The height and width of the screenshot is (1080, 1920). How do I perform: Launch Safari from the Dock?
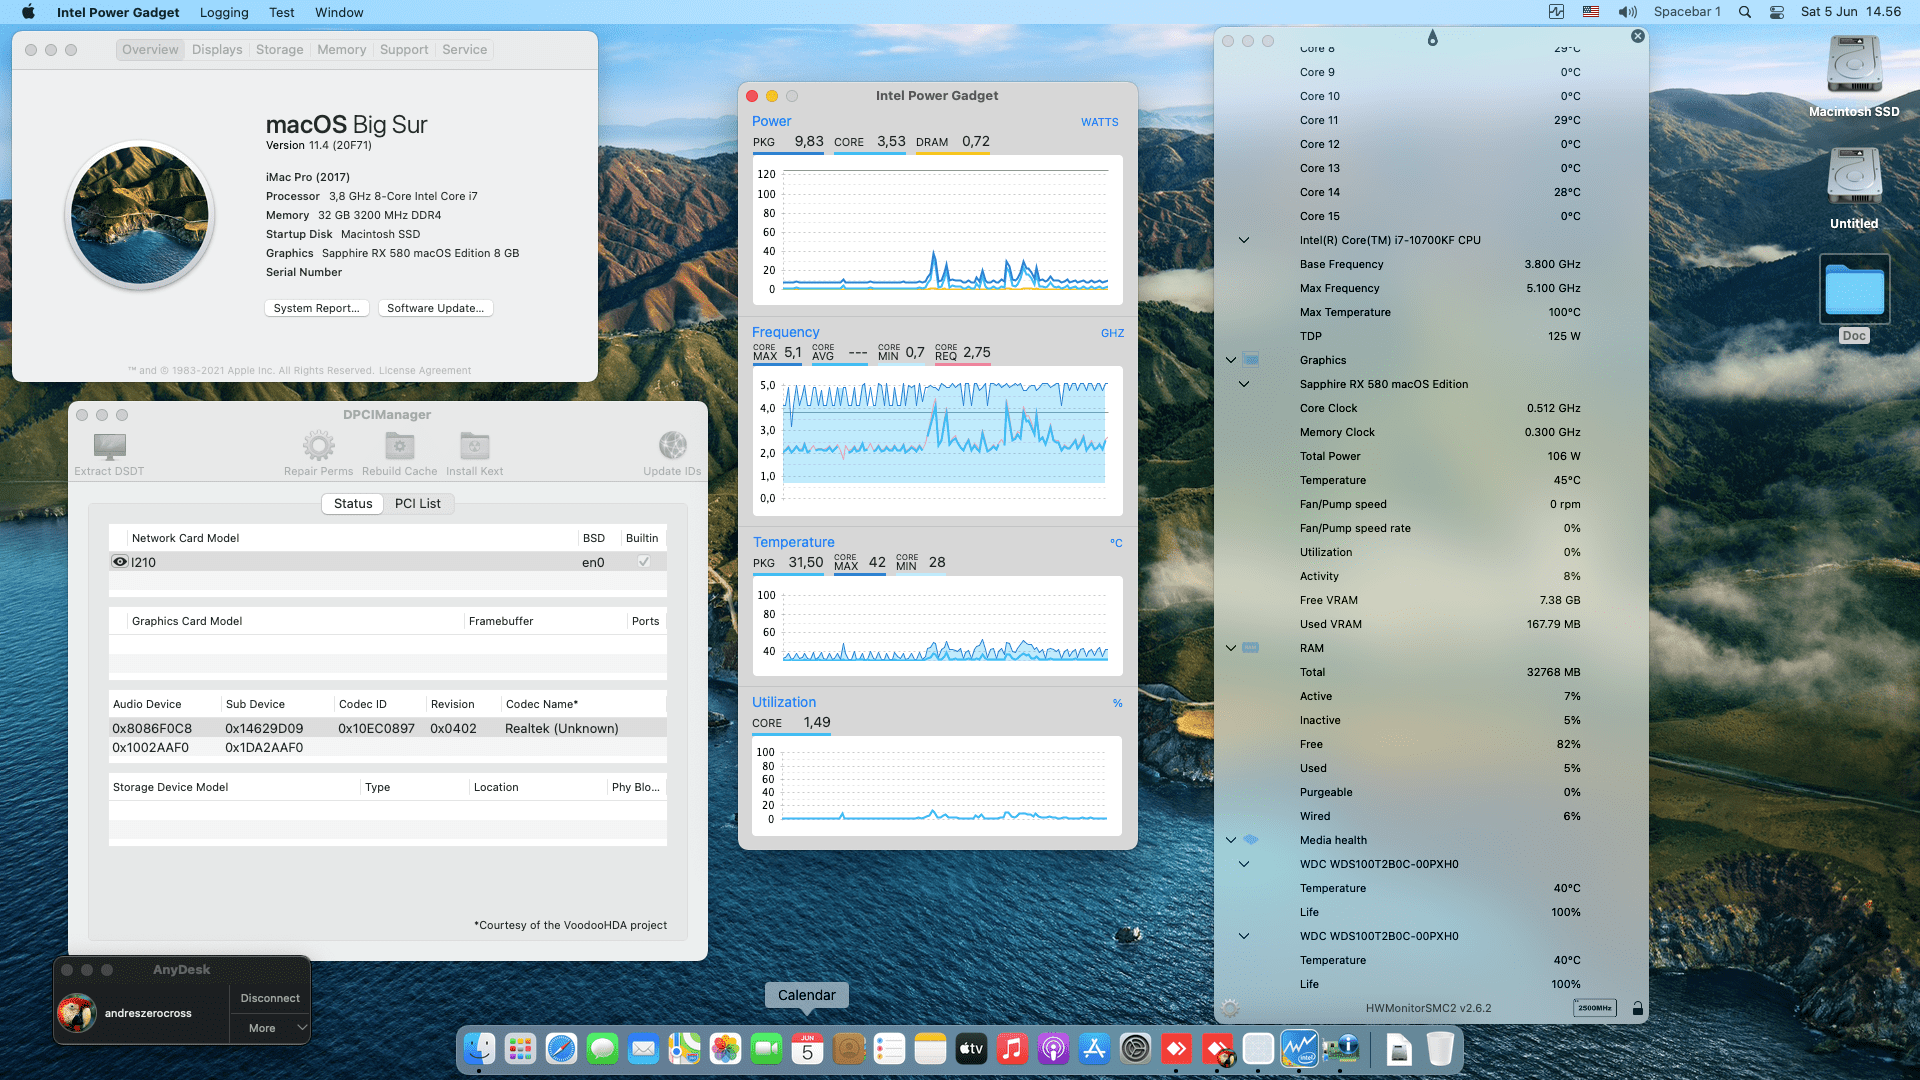(x=561, y=1049)
